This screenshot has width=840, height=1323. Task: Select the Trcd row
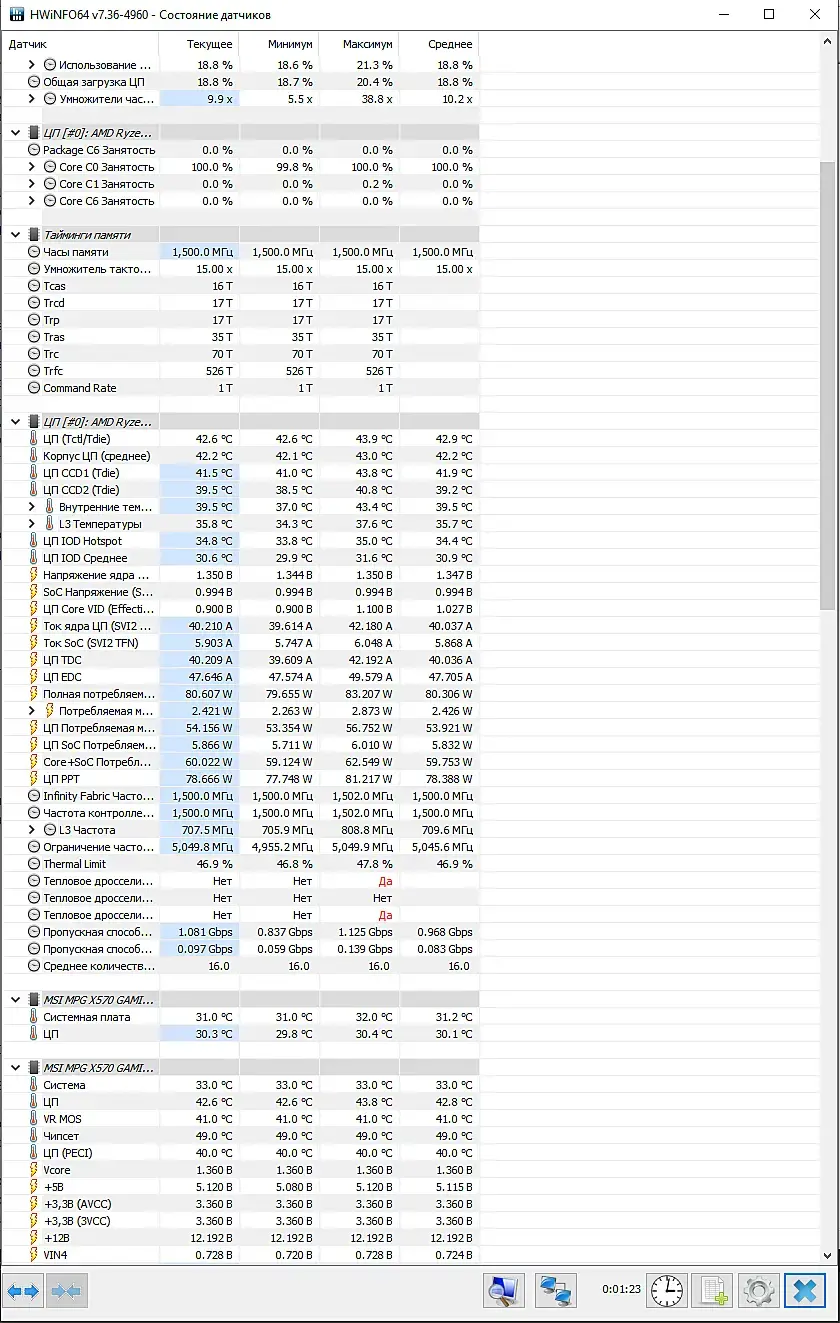click(x=240, y=303)
